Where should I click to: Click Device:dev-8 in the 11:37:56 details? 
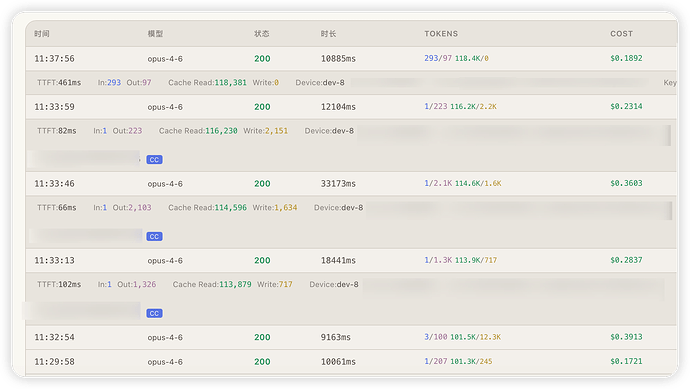pyautogui.click(x=320, y=83)
